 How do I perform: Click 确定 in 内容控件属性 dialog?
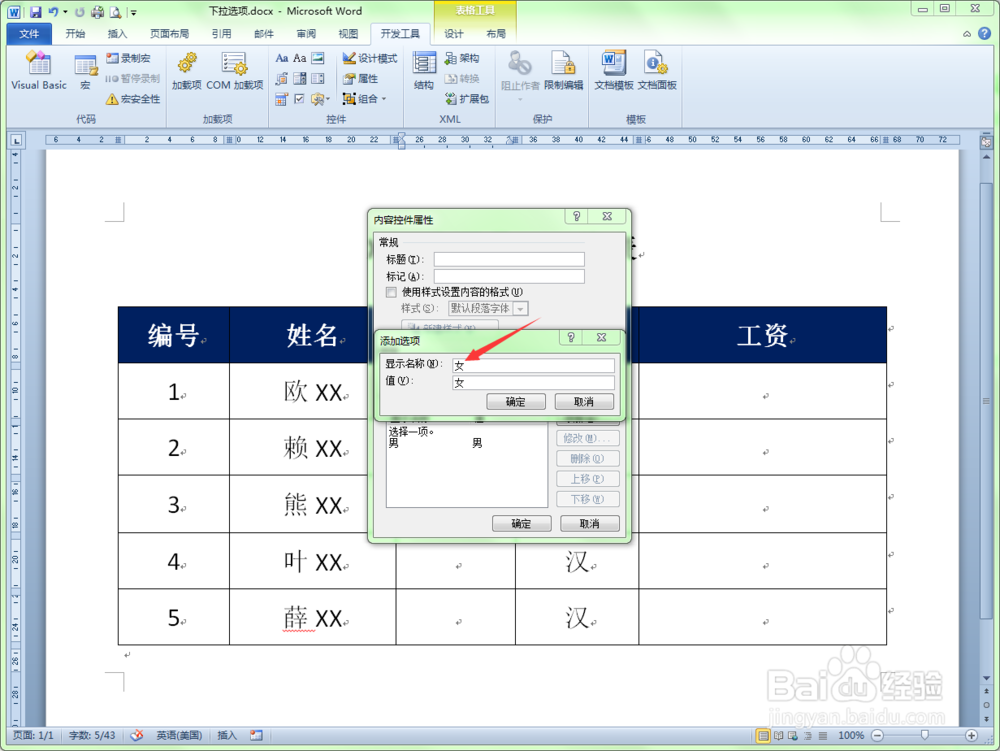coord(521,523)
